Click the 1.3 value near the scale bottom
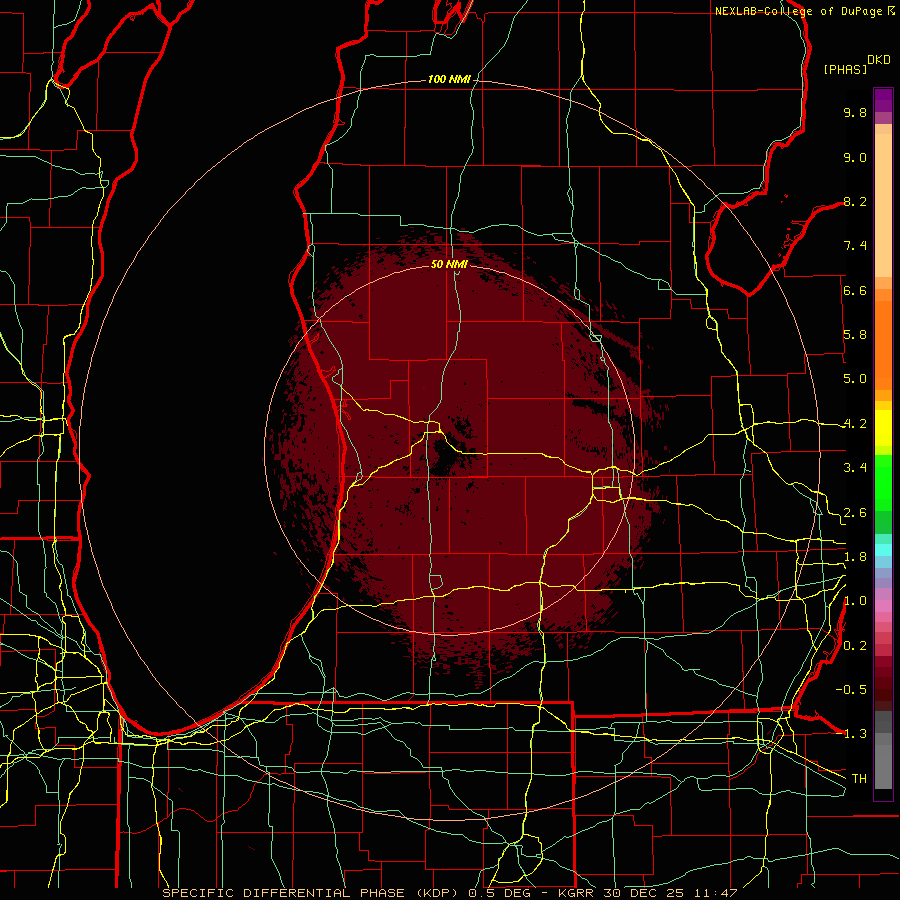This screenshot has width=900, height=900. [x=855, y=734]
